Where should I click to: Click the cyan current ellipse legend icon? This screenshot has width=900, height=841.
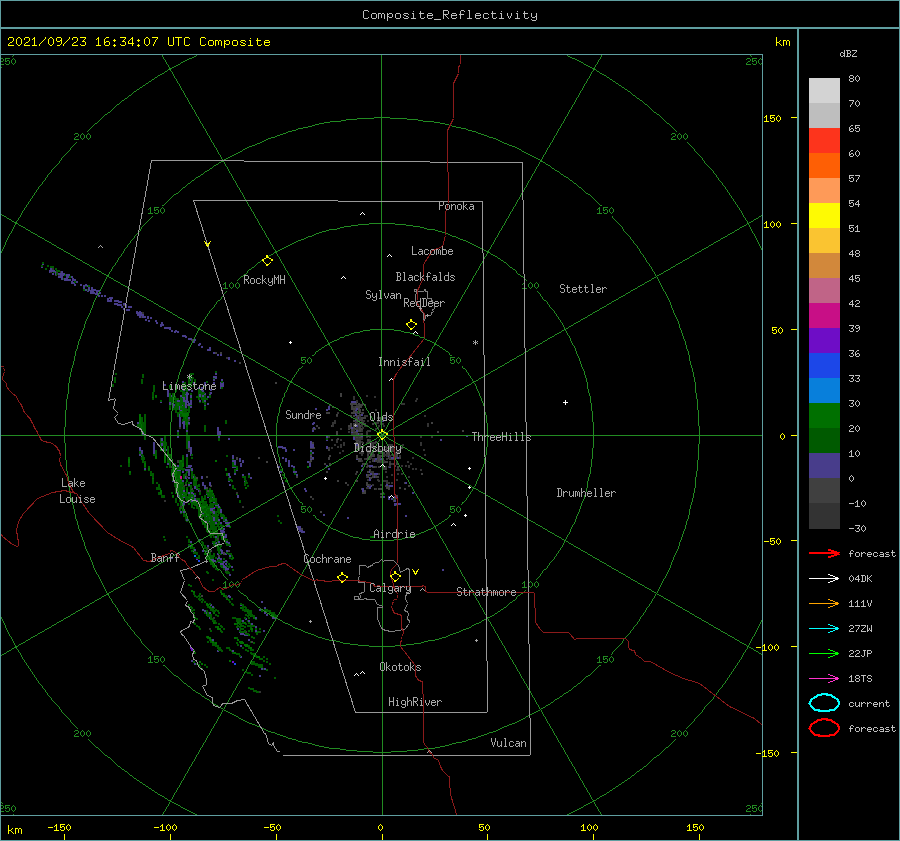[824, 703]
